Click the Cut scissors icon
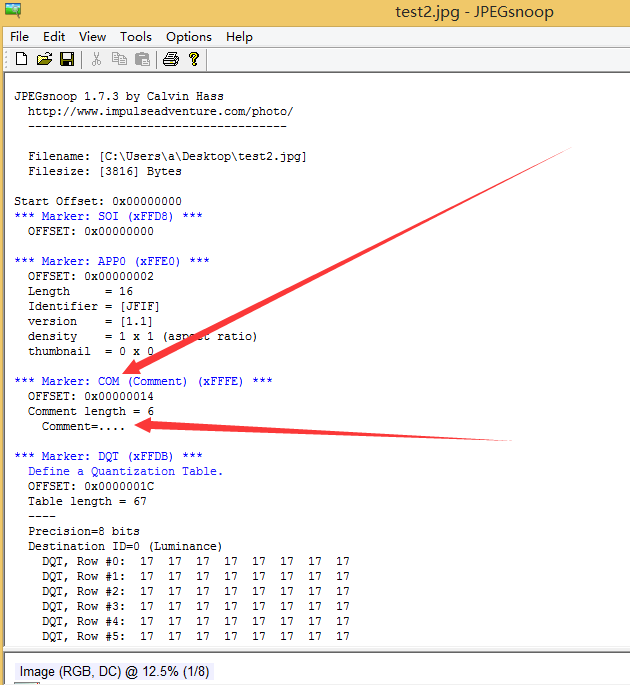This screenshot has width=630, height=685. (x=96, y=59)
